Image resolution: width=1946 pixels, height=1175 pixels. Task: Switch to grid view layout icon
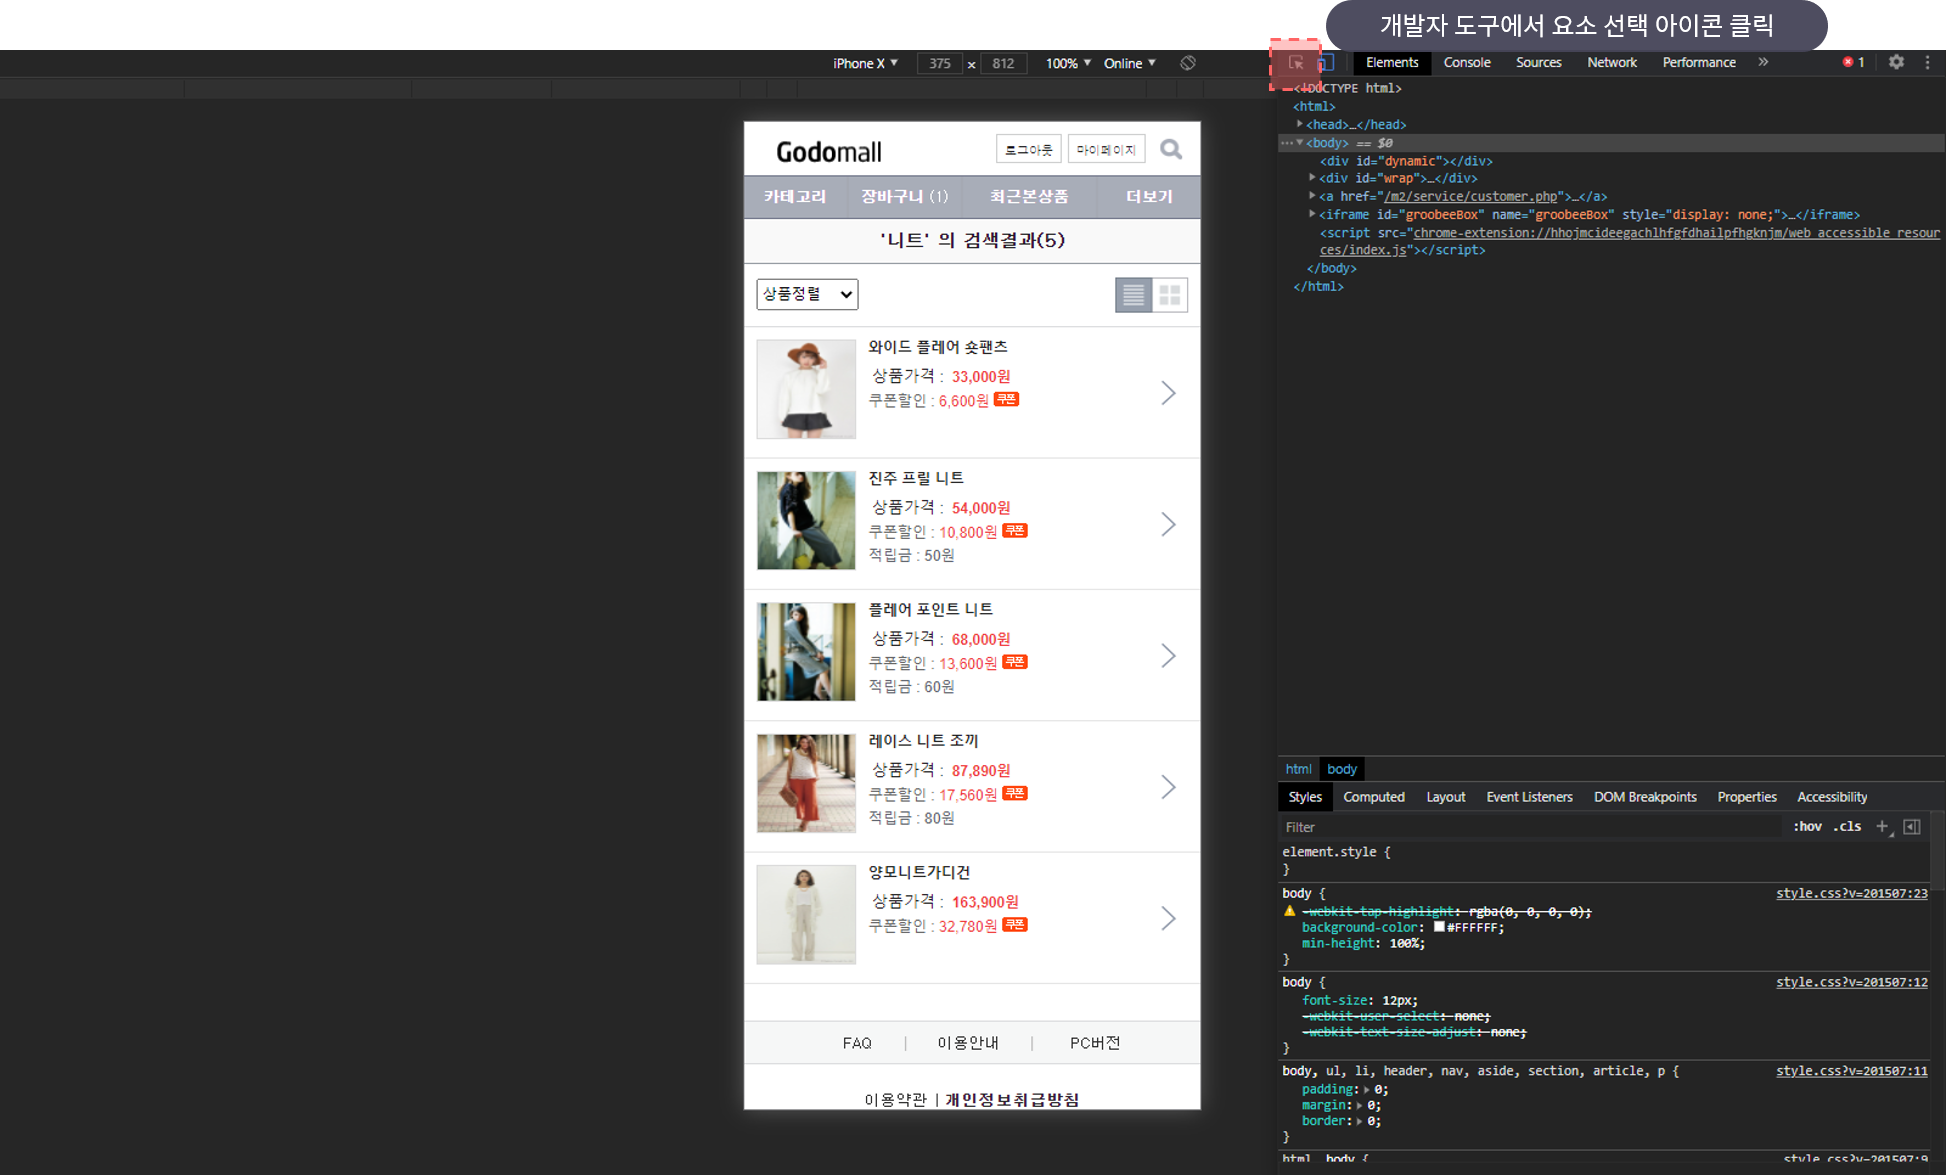(1169, 295)
